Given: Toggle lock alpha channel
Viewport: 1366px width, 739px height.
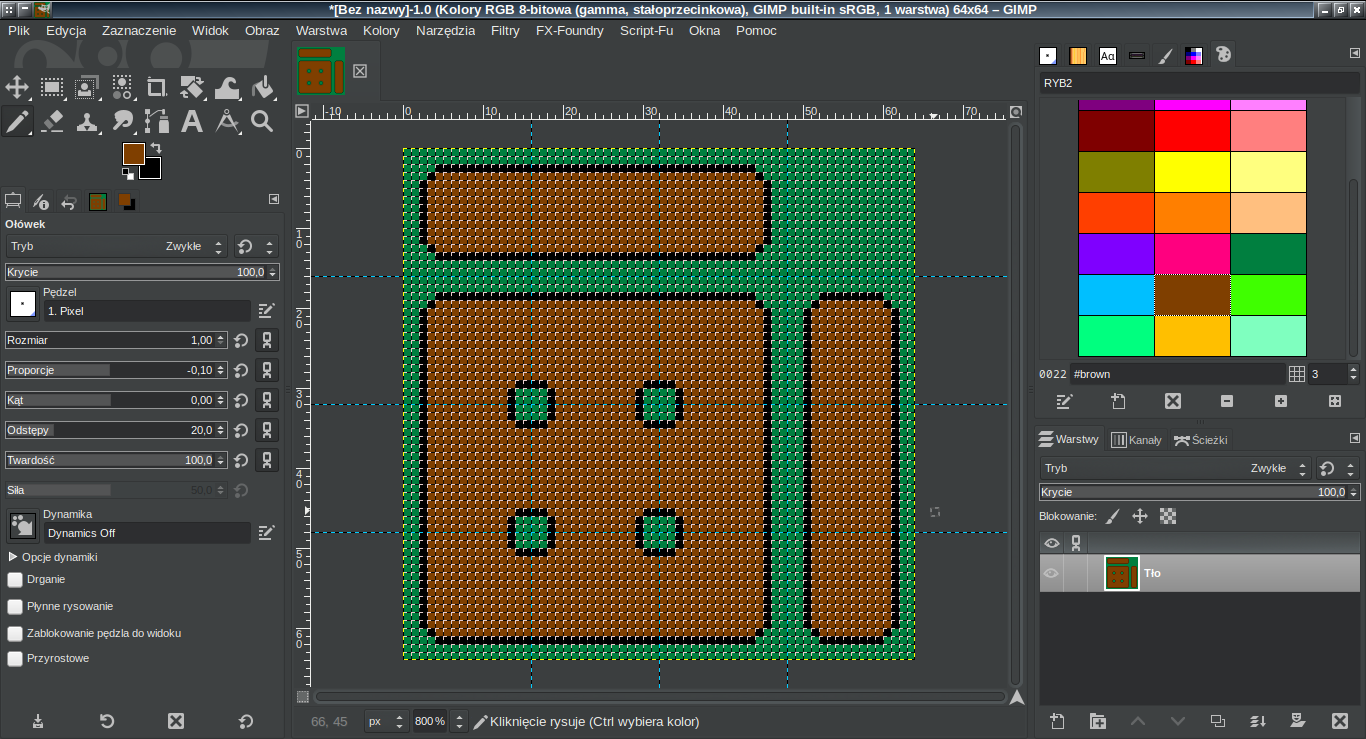Looking at the screenshot, I should click(1168, 516).
